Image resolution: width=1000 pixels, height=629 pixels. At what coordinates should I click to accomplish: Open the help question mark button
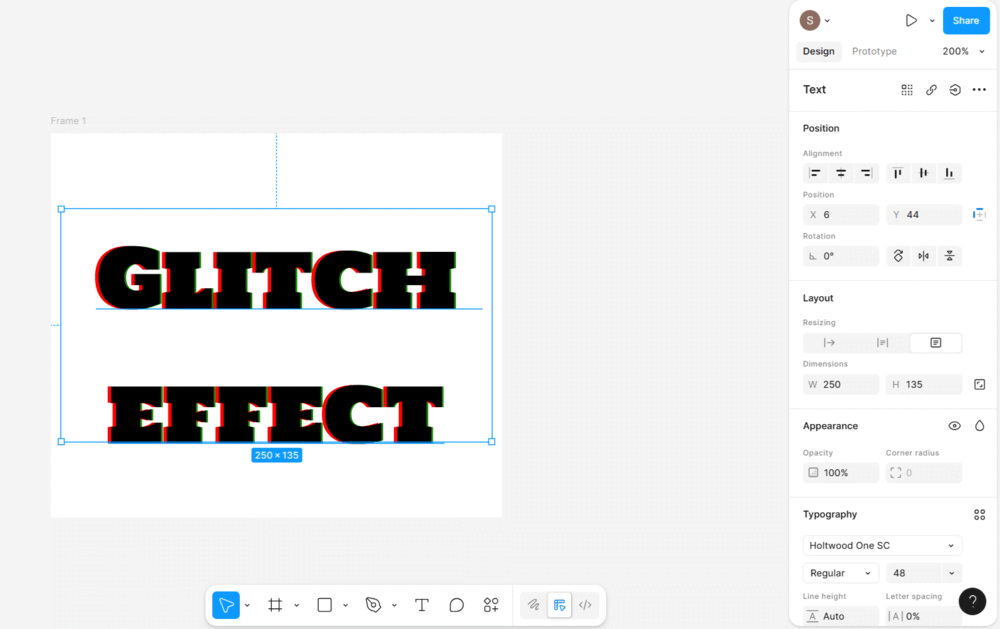(972, 601)
